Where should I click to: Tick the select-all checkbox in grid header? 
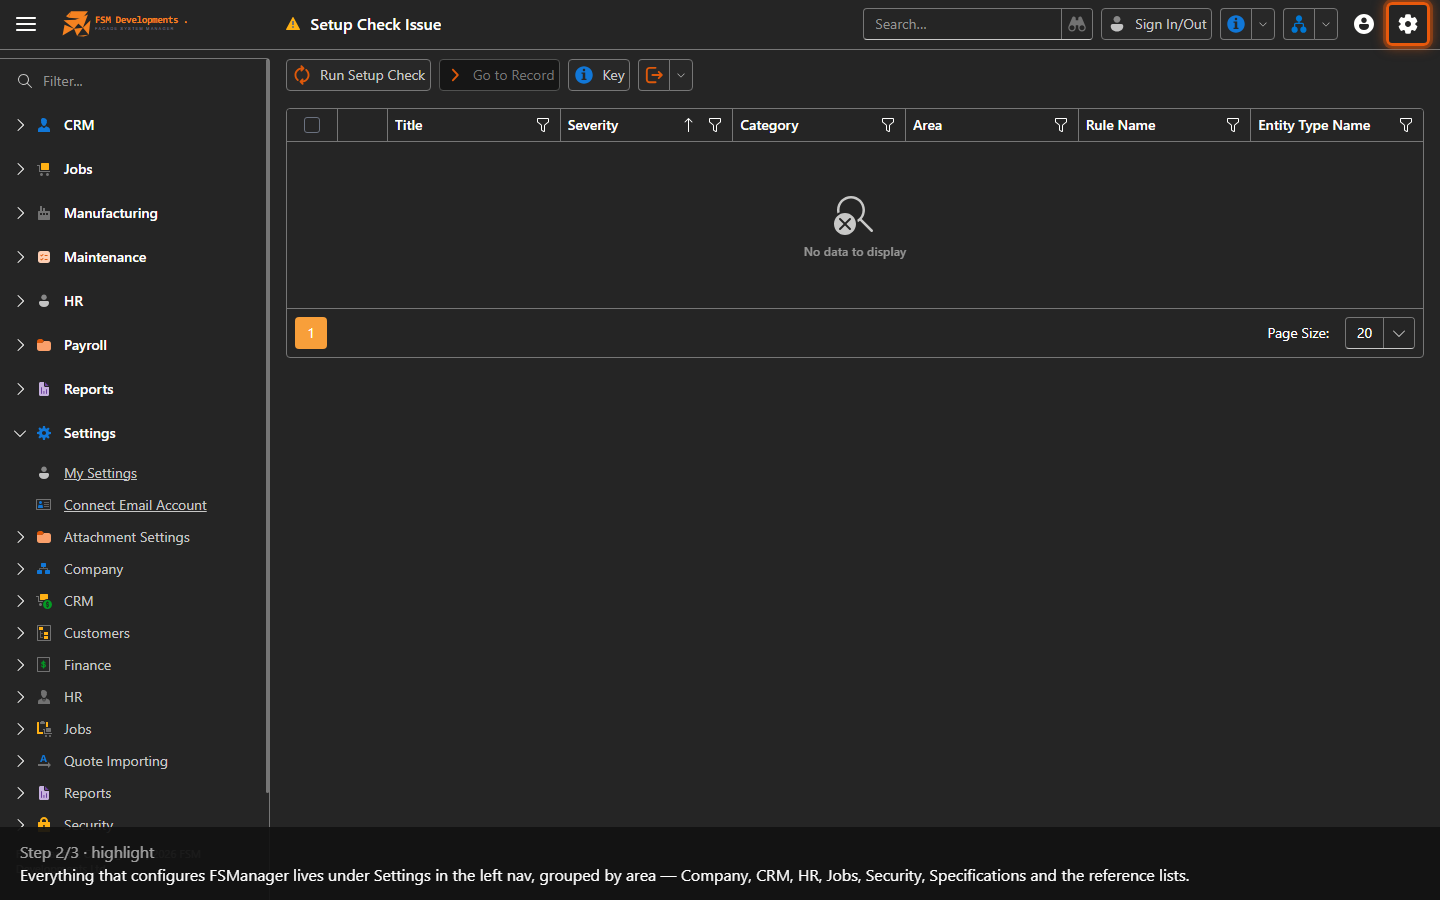click(x=312, y=125)
